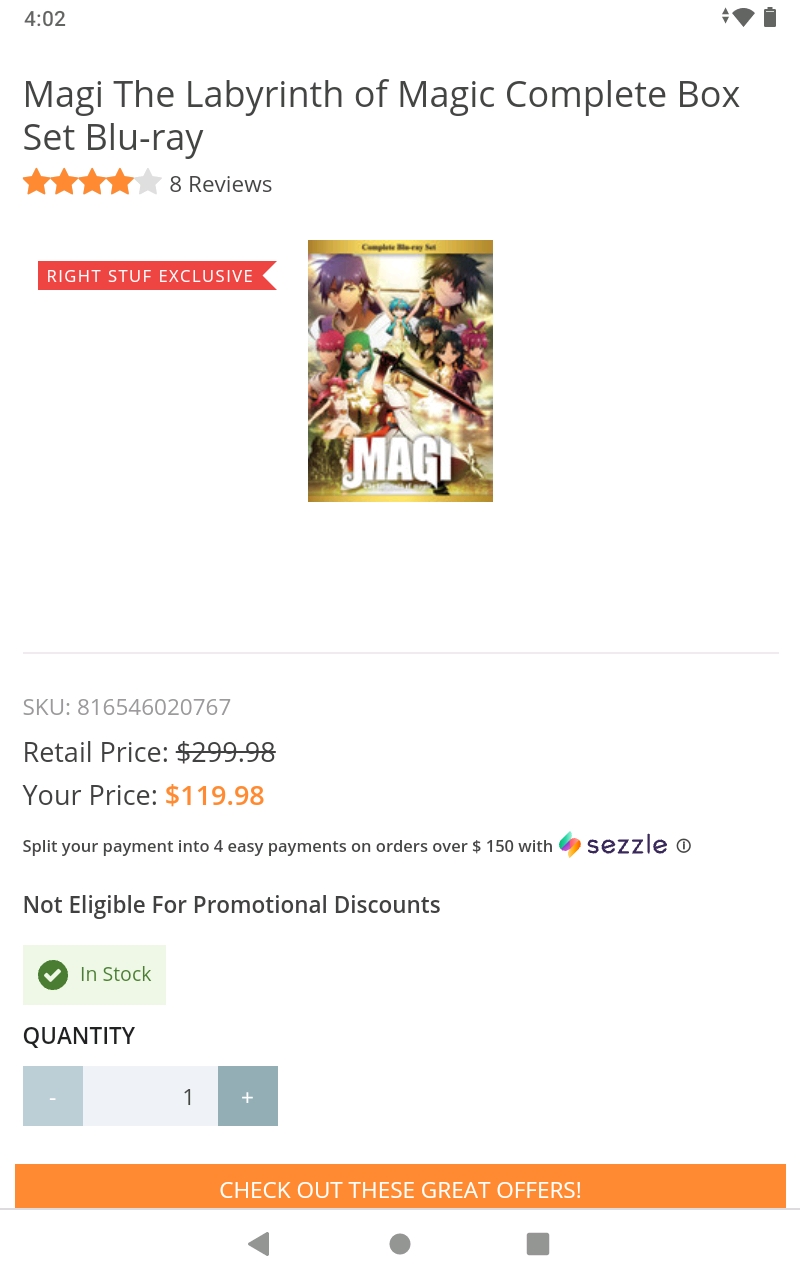Open the Sezzle info tooltip icon
This screenshot has width=800, height=1280.
point(683,845)
